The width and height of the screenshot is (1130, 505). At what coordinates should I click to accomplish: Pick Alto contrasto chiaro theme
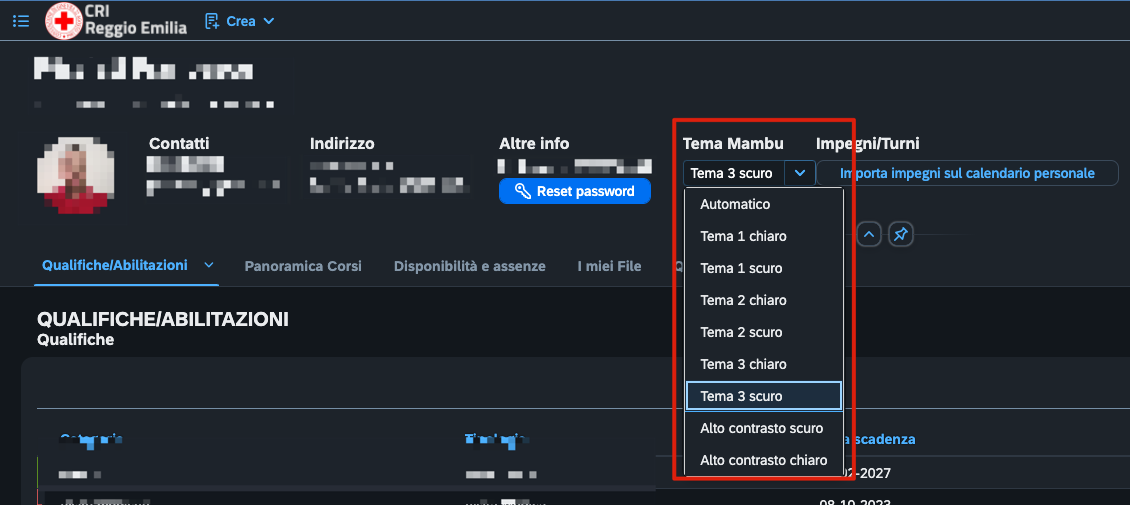tap(764, 460)
